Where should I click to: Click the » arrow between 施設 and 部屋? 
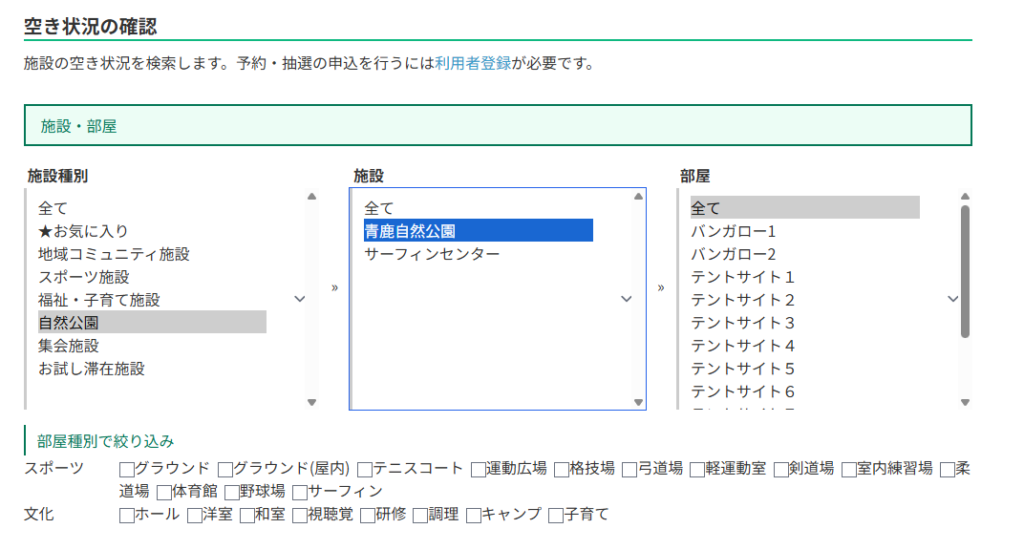(x=661, y=288)
